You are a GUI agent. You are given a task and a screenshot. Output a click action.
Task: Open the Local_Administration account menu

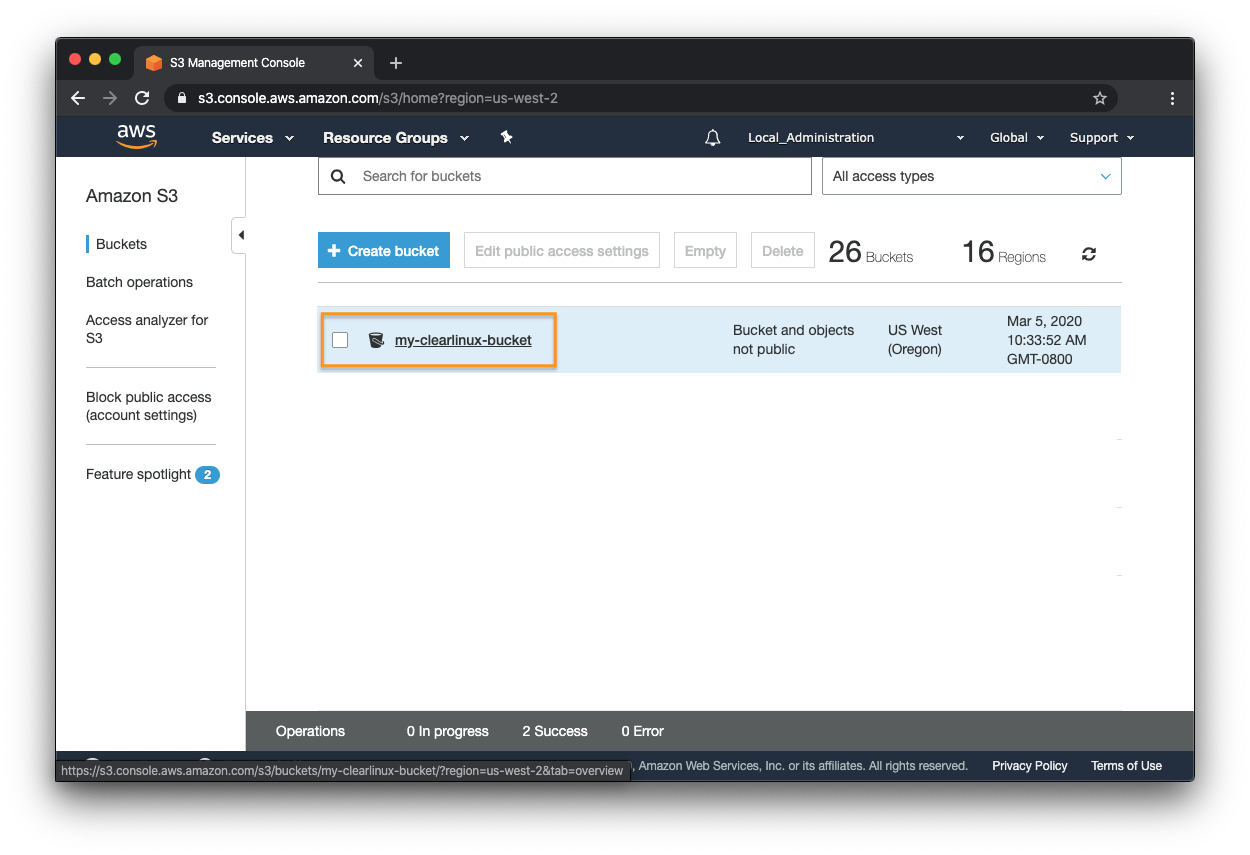pos(856,138)
